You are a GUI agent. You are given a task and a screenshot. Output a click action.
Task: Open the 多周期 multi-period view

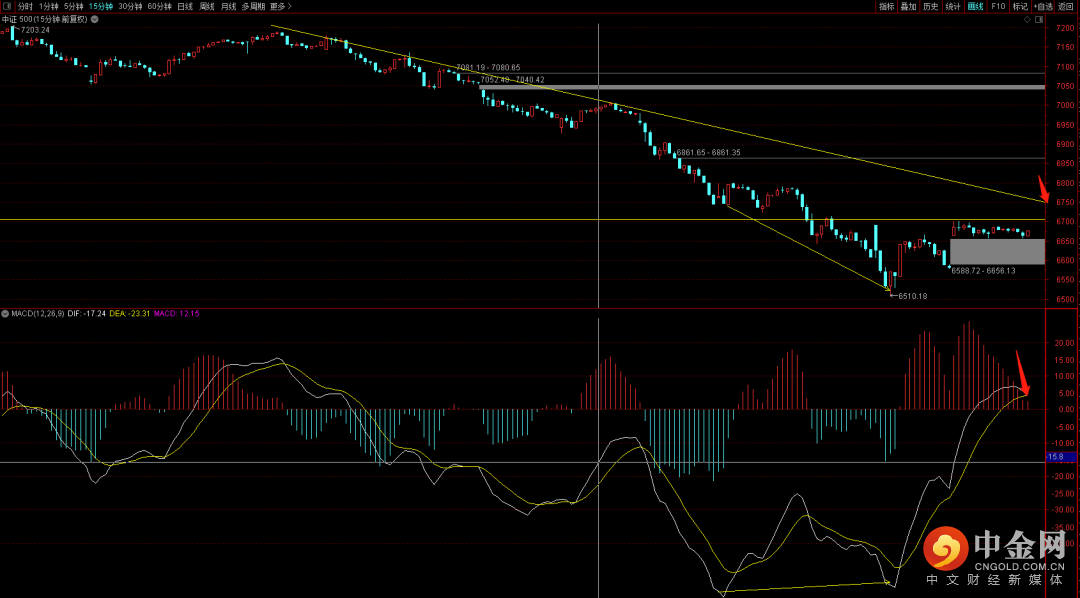(x=254, y=6)
